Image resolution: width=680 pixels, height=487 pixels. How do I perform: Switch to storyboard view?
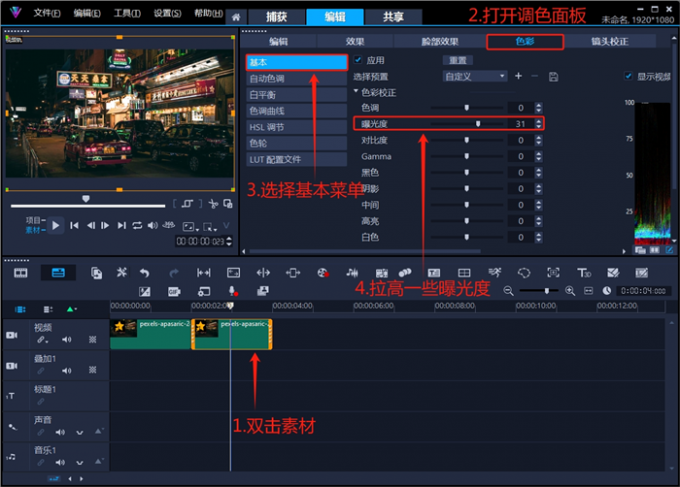coord(20,273)
